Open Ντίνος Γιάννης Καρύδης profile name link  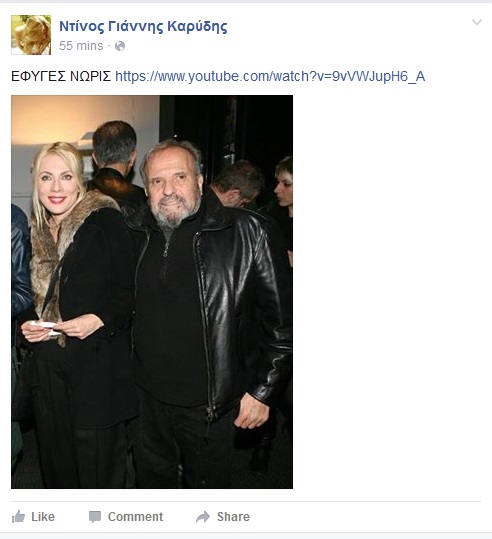pos(143,26)
